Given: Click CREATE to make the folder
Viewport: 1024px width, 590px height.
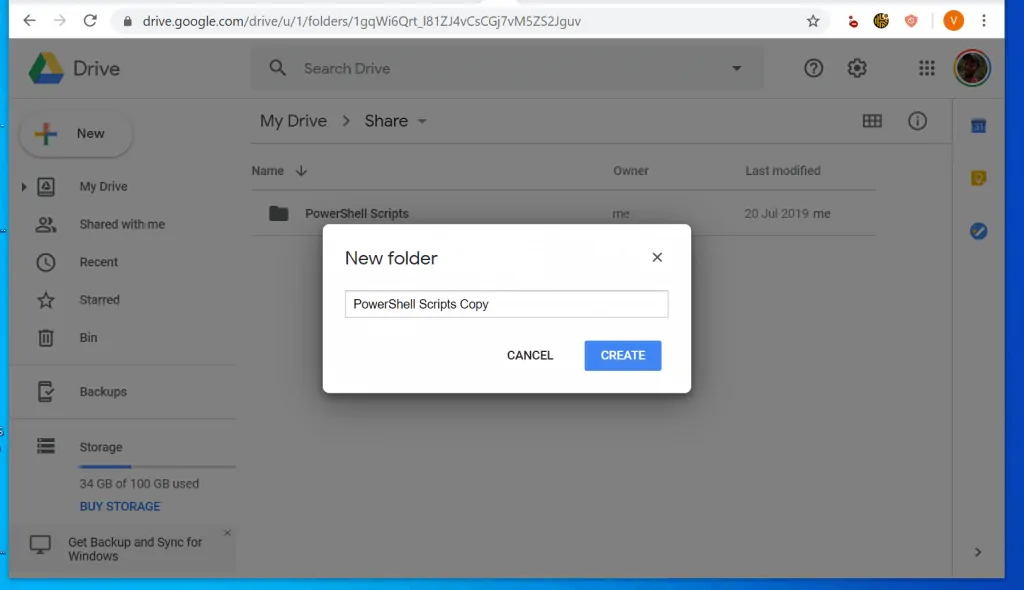Looking at the screenshot, I should [x=622, y=355].
